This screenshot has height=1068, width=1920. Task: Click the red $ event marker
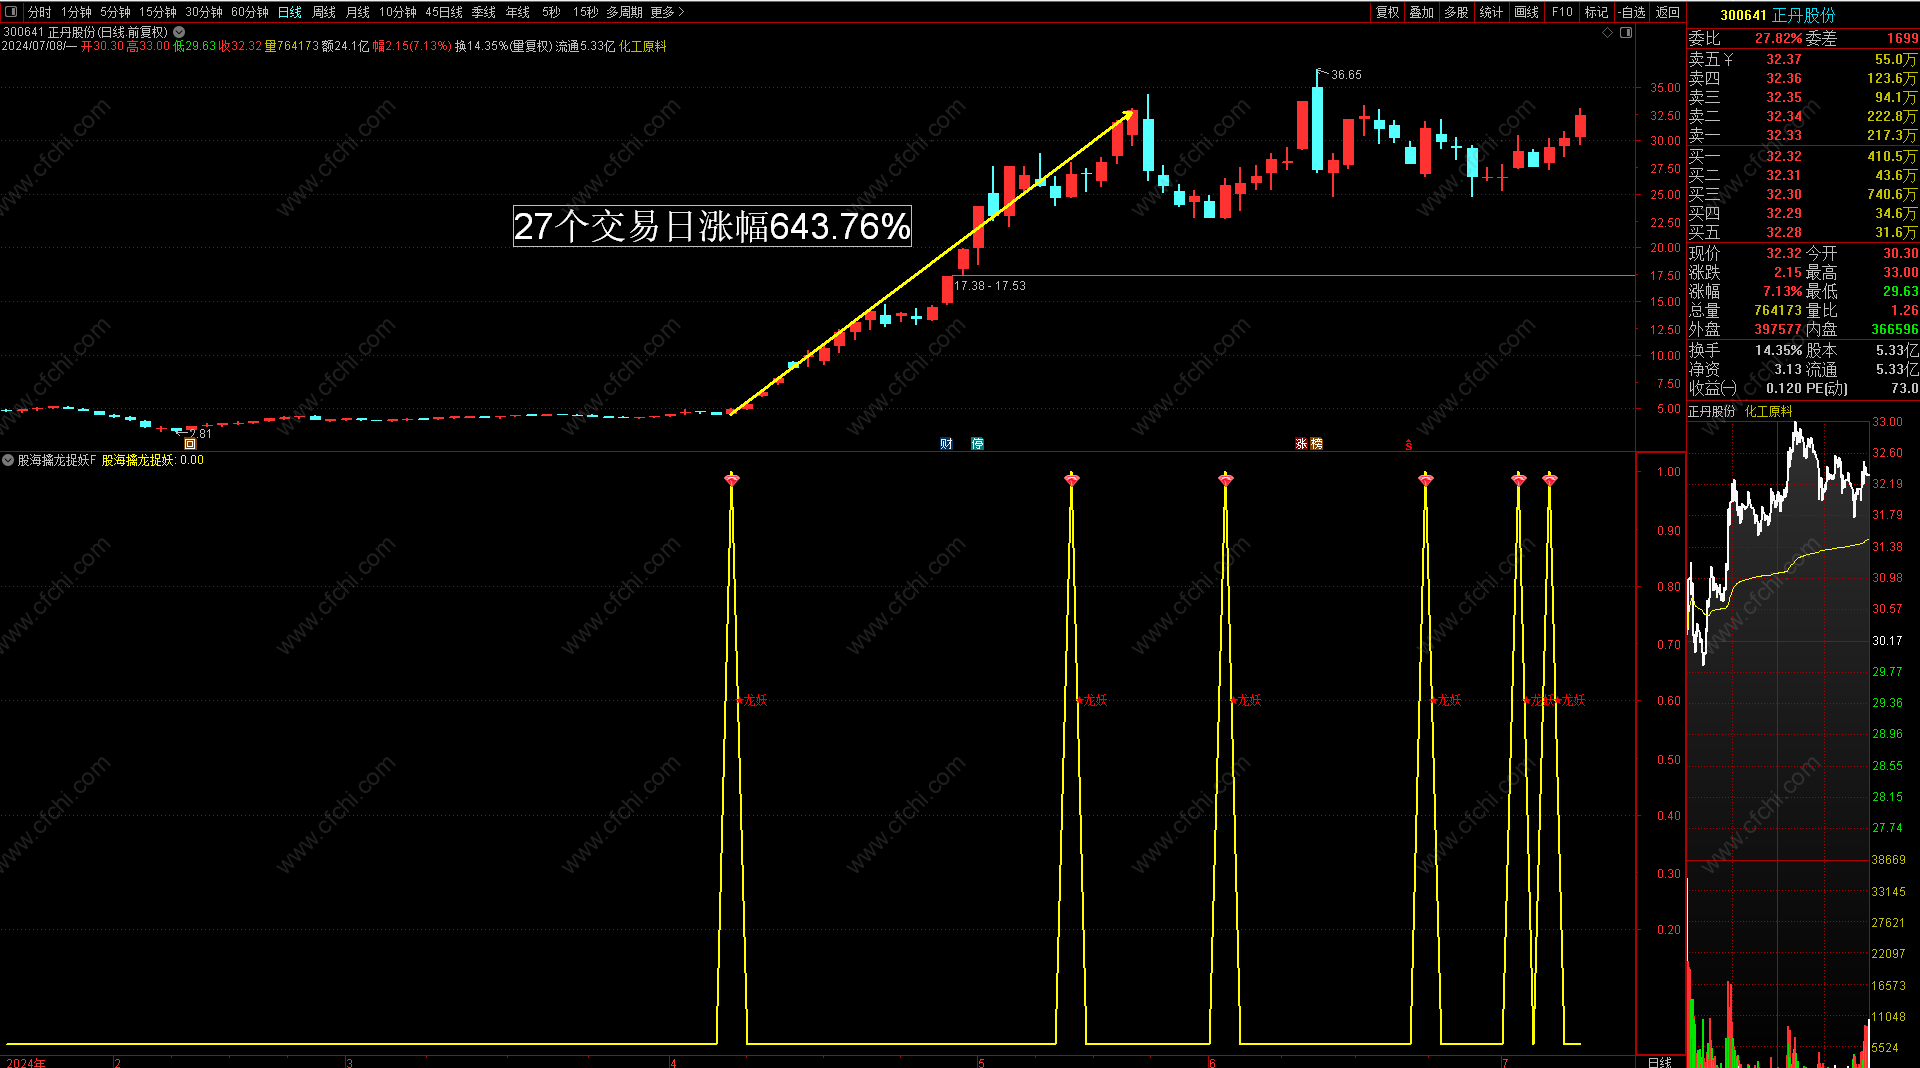pos(1409,445)
